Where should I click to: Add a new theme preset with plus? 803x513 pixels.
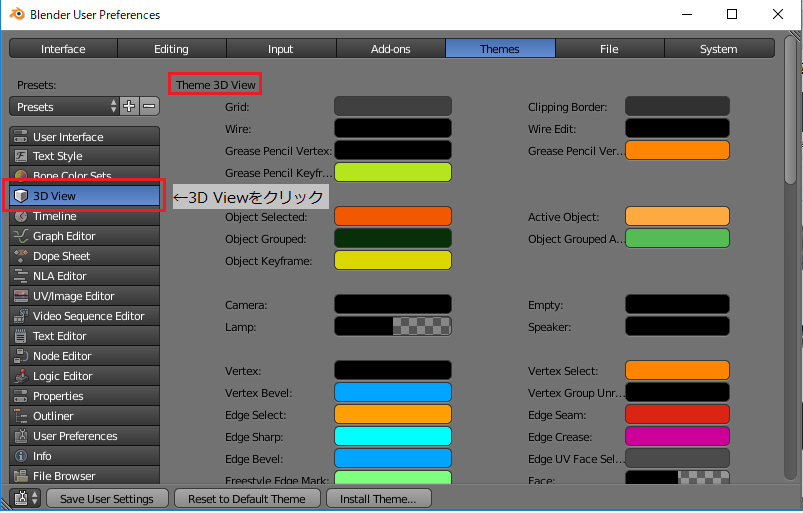click(129, 106)
